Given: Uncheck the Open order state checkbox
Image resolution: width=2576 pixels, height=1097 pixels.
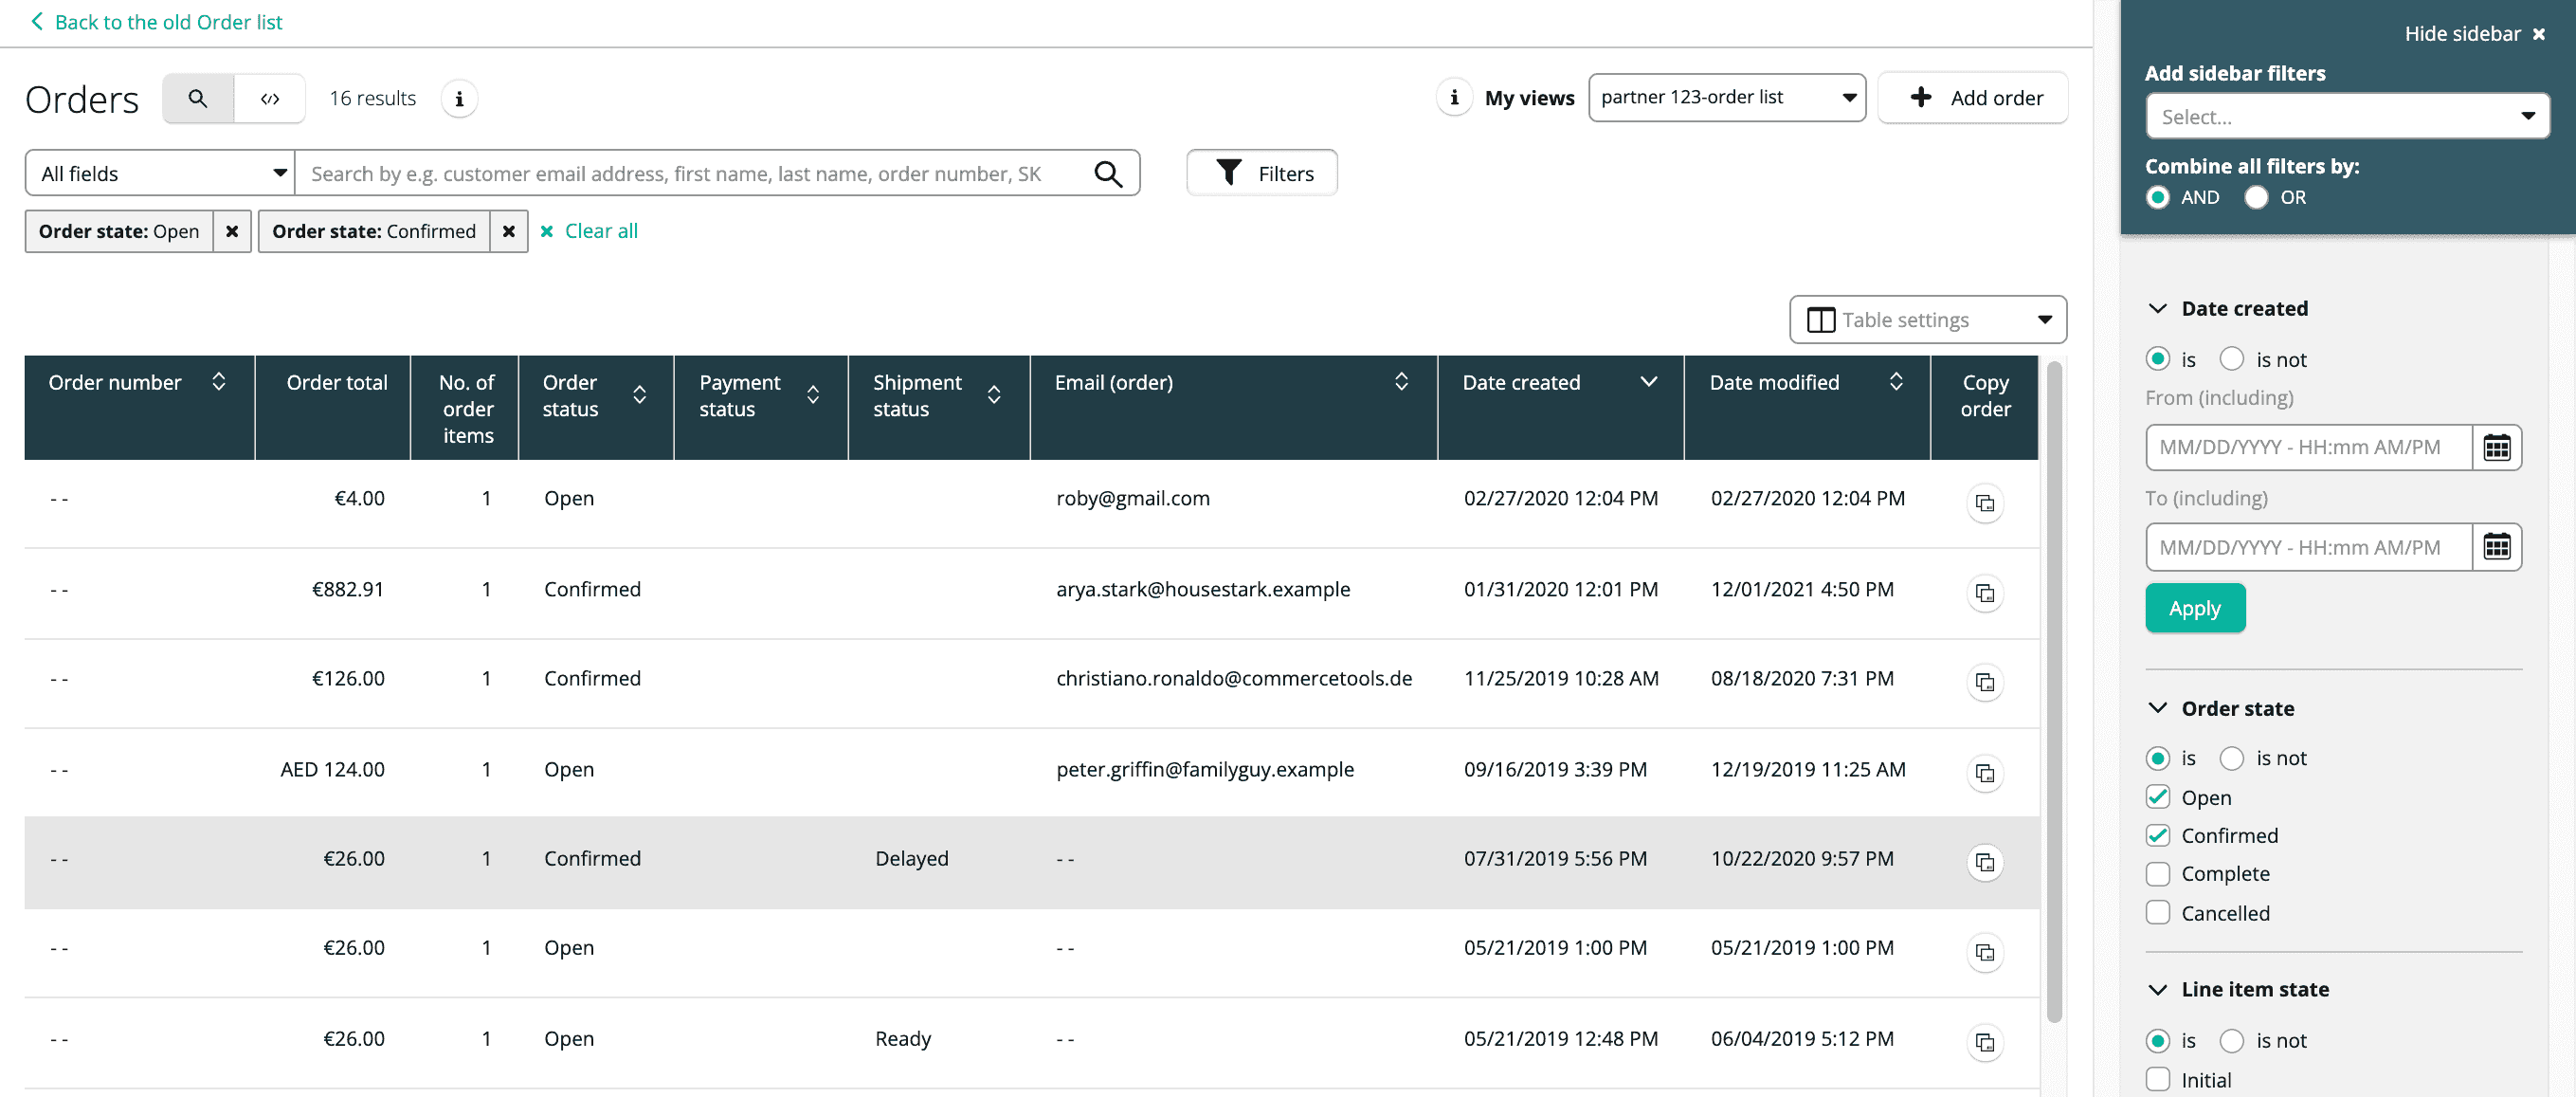Looking at the screenshot, I should coord(2158,797).
